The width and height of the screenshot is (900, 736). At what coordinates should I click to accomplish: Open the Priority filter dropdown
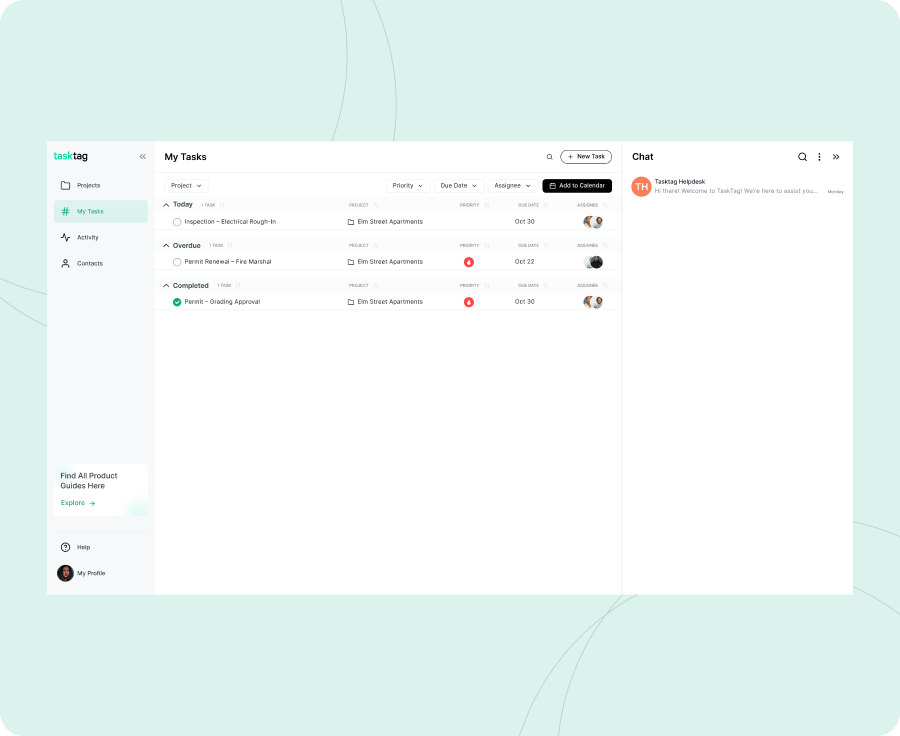tap(408, 186)
